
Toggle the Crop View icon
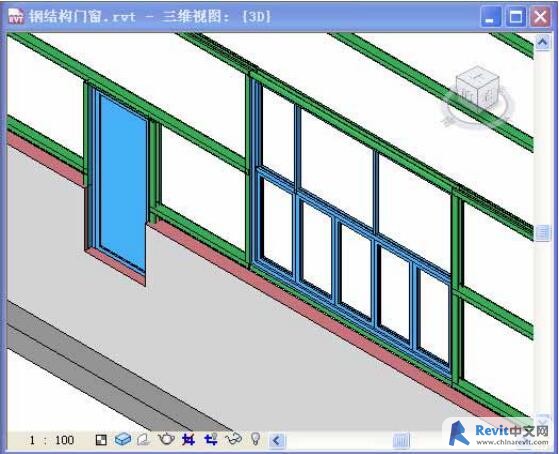[188, 439]
